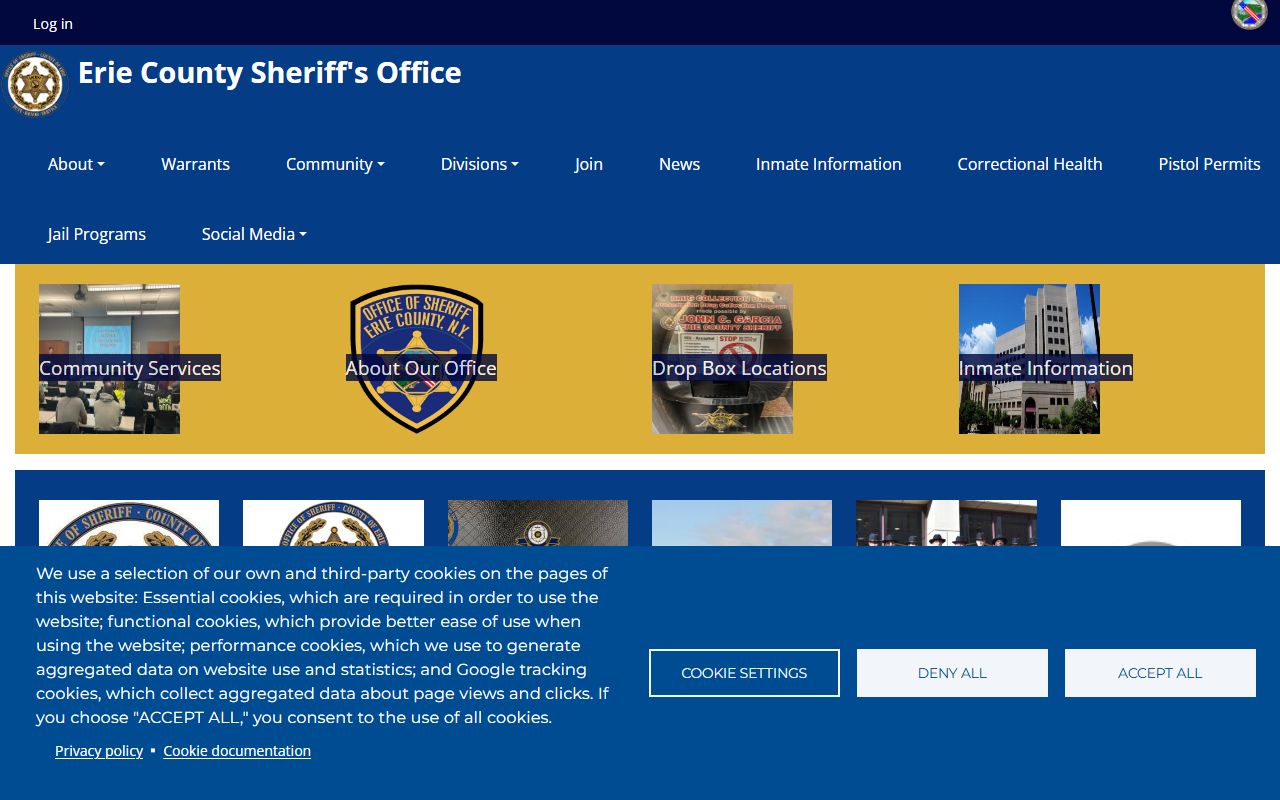Click the Erie County Sheriff star logo
Viewport: 1280px width, 800px height.
35,85
